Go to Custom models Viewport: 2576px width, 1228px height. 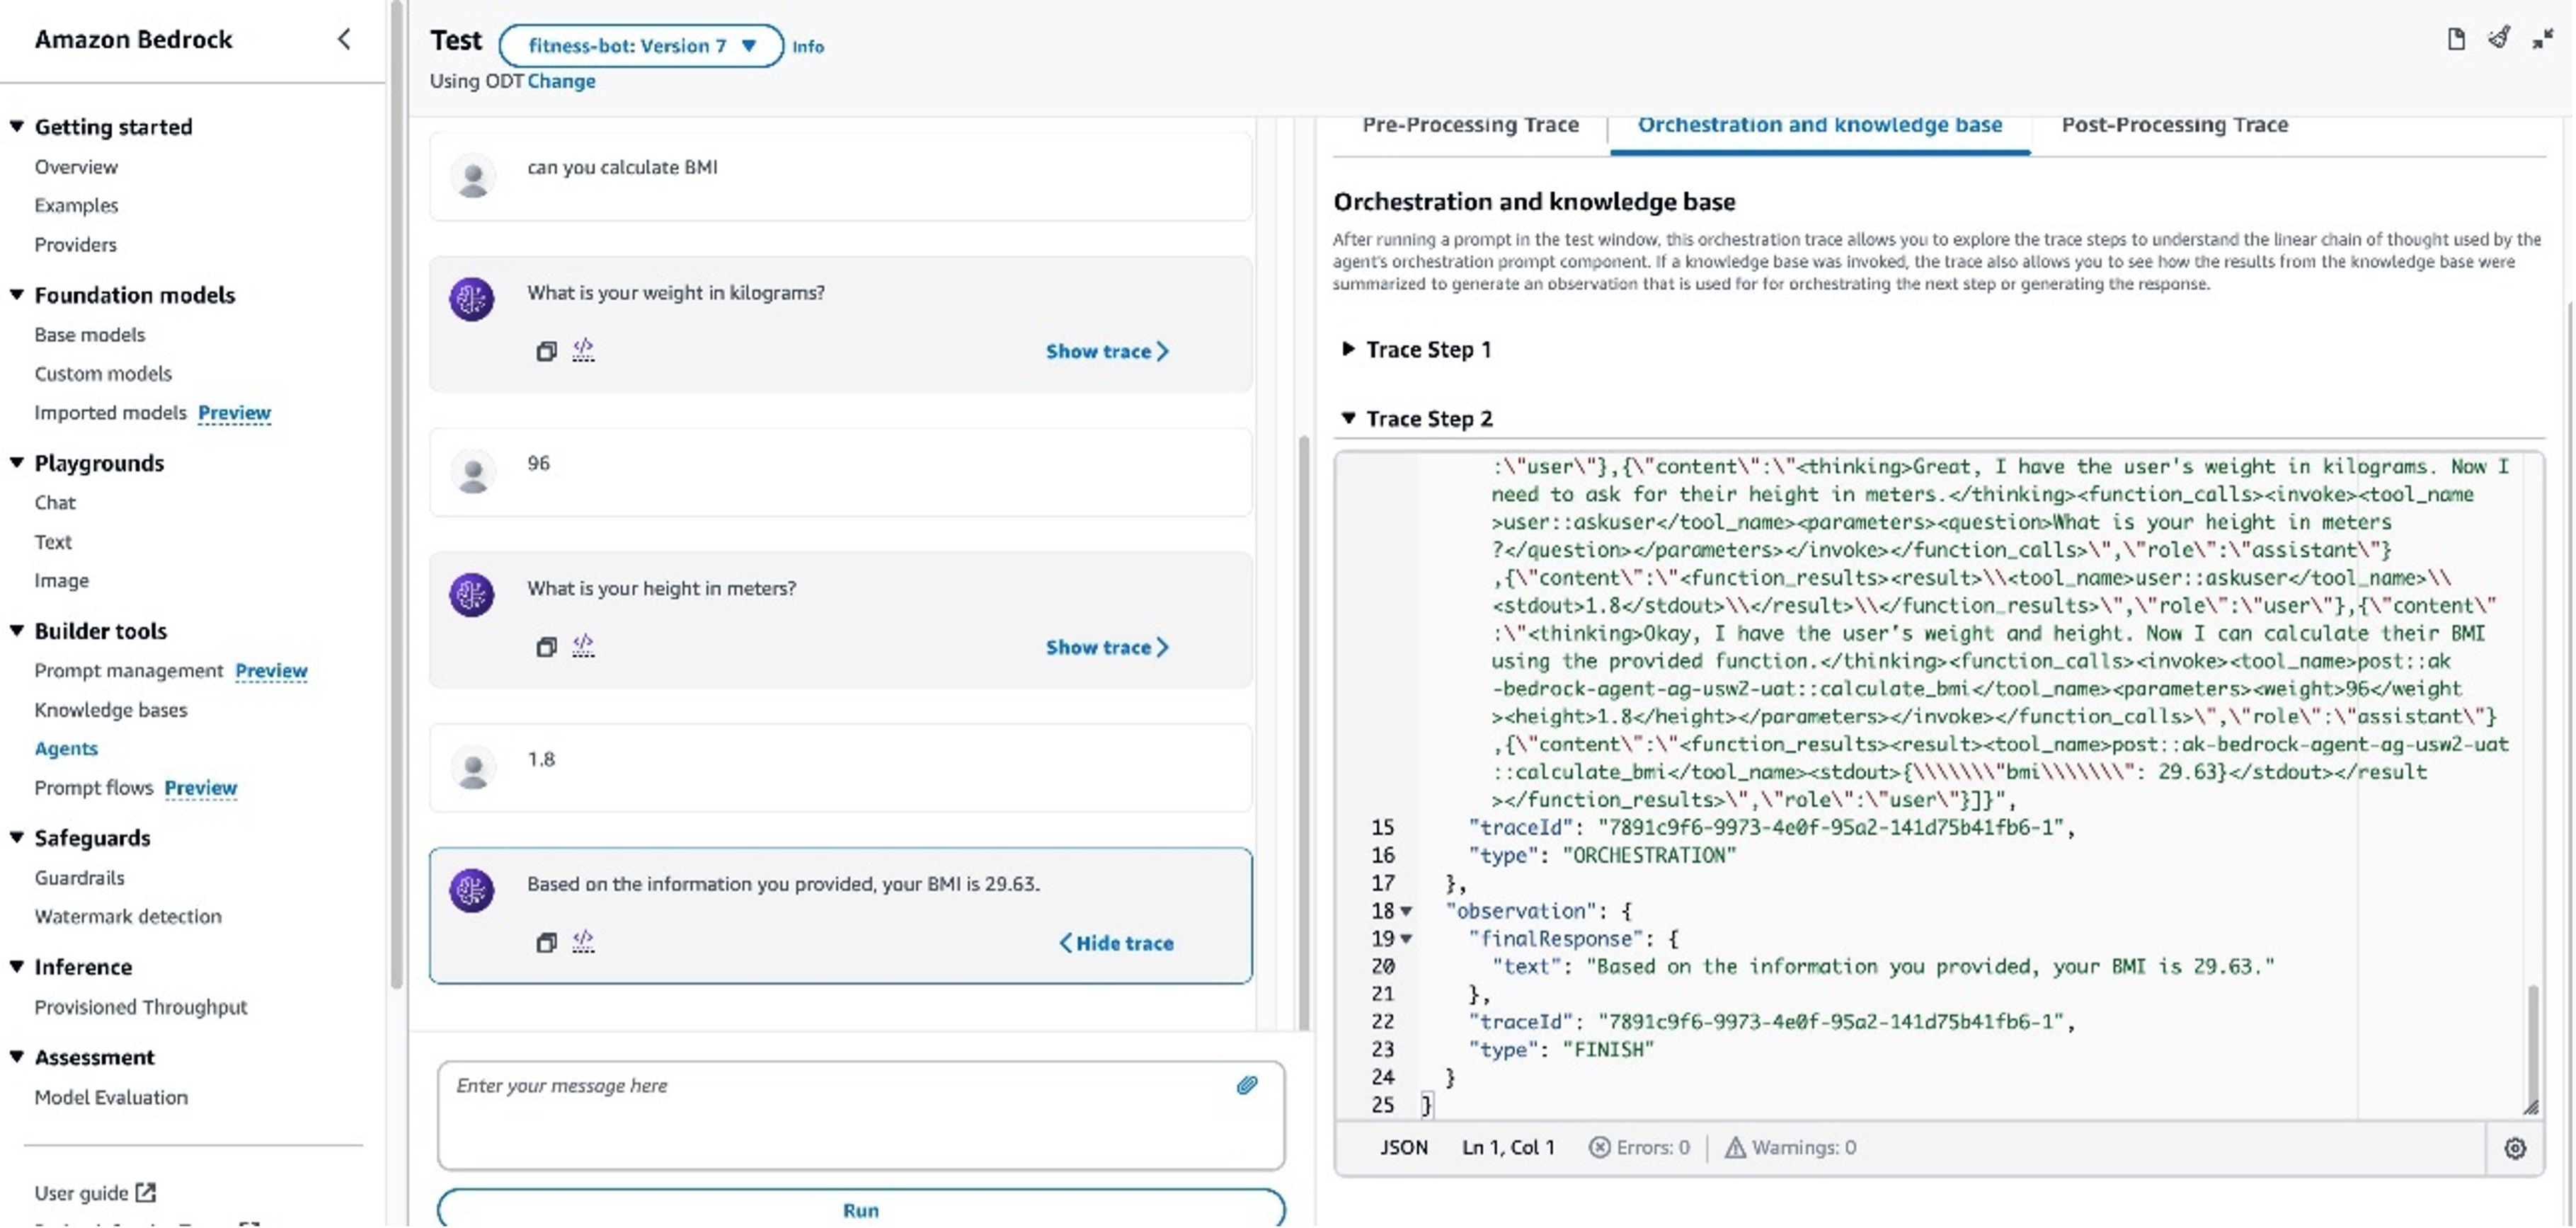pos(103,373)
